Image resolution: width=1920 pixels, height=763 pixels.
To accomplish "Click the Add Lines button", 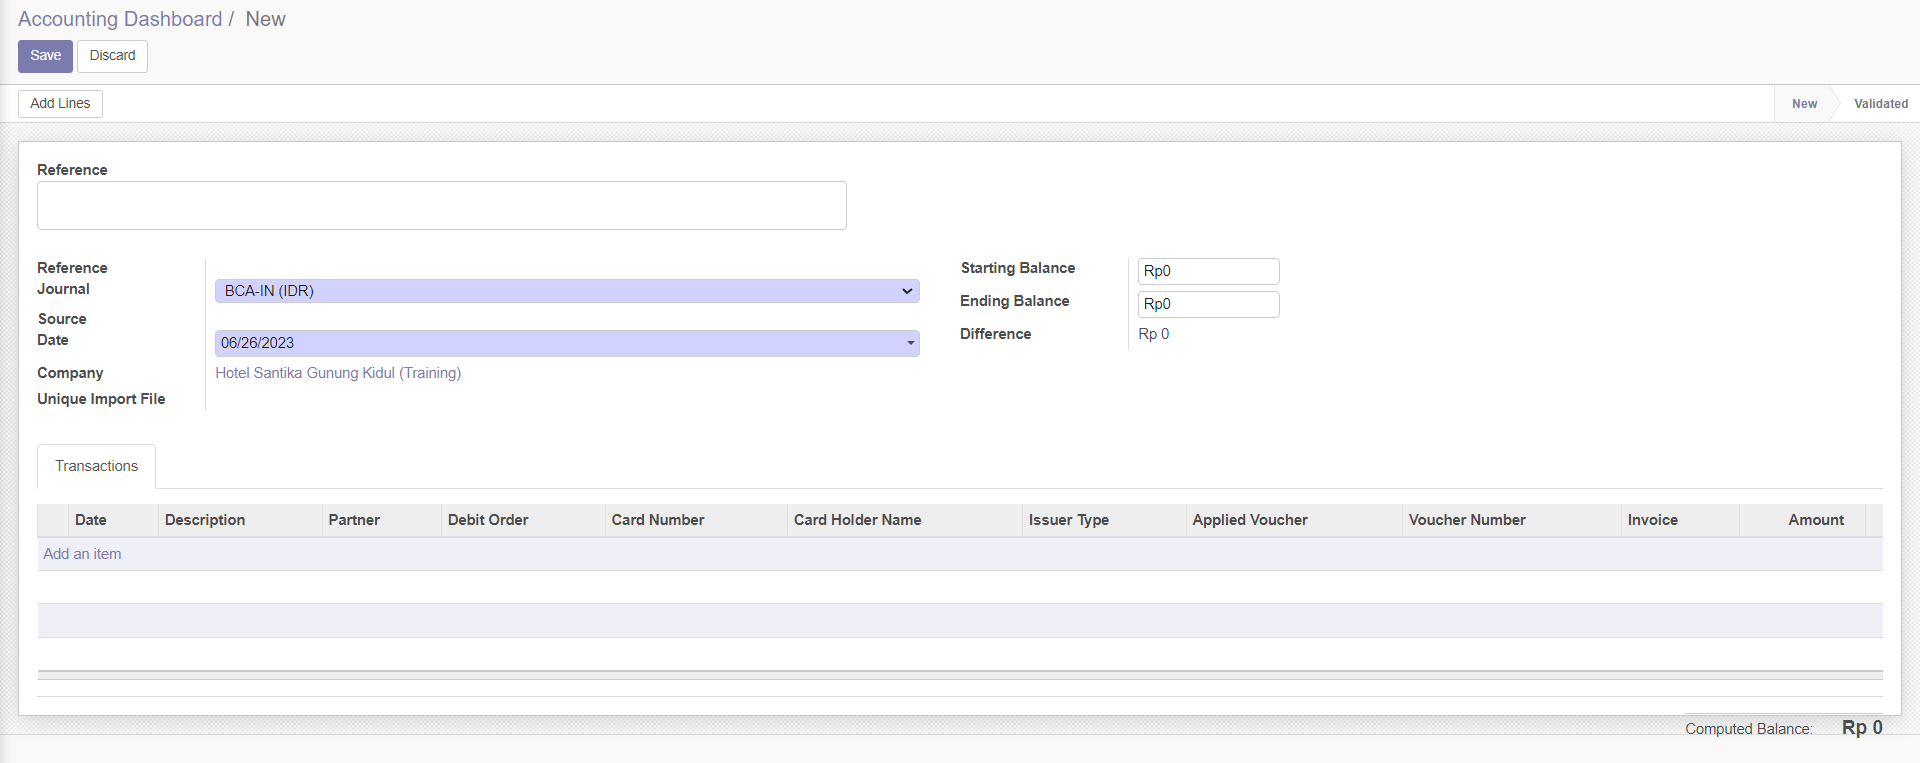I will tap(60, 104).
